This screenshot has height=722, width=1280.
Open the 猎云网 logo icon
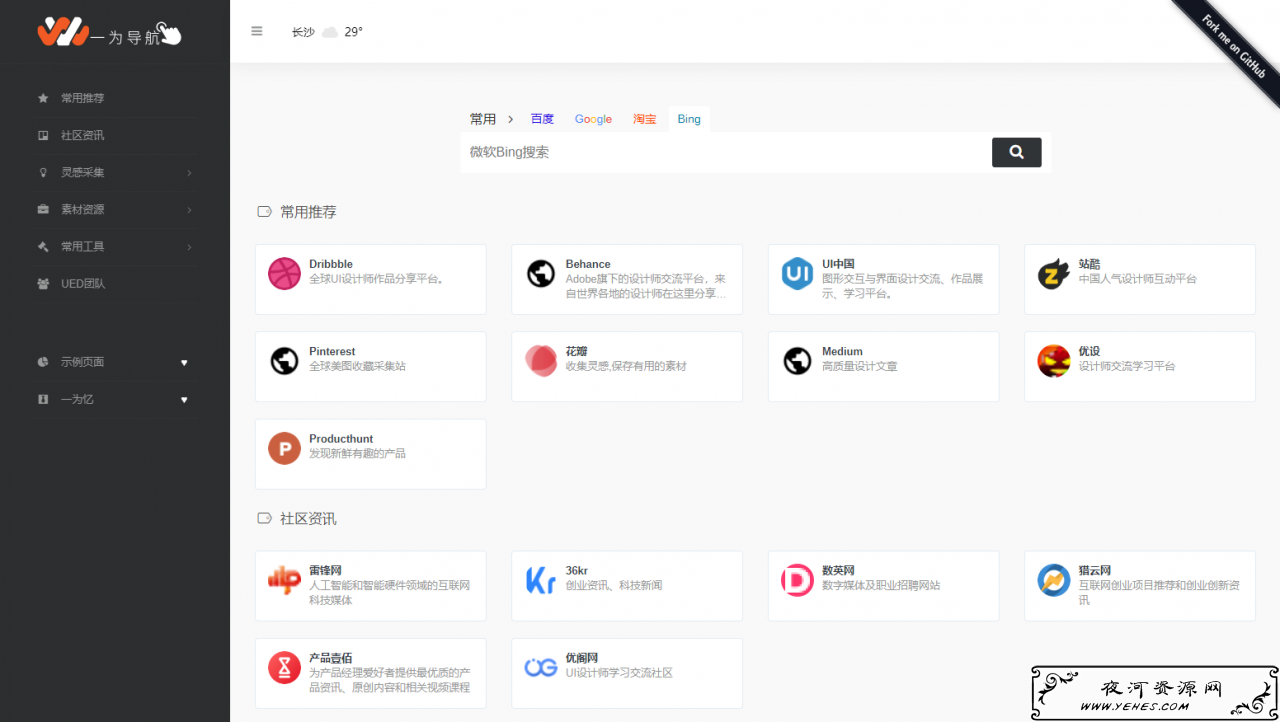(1054, 580)
